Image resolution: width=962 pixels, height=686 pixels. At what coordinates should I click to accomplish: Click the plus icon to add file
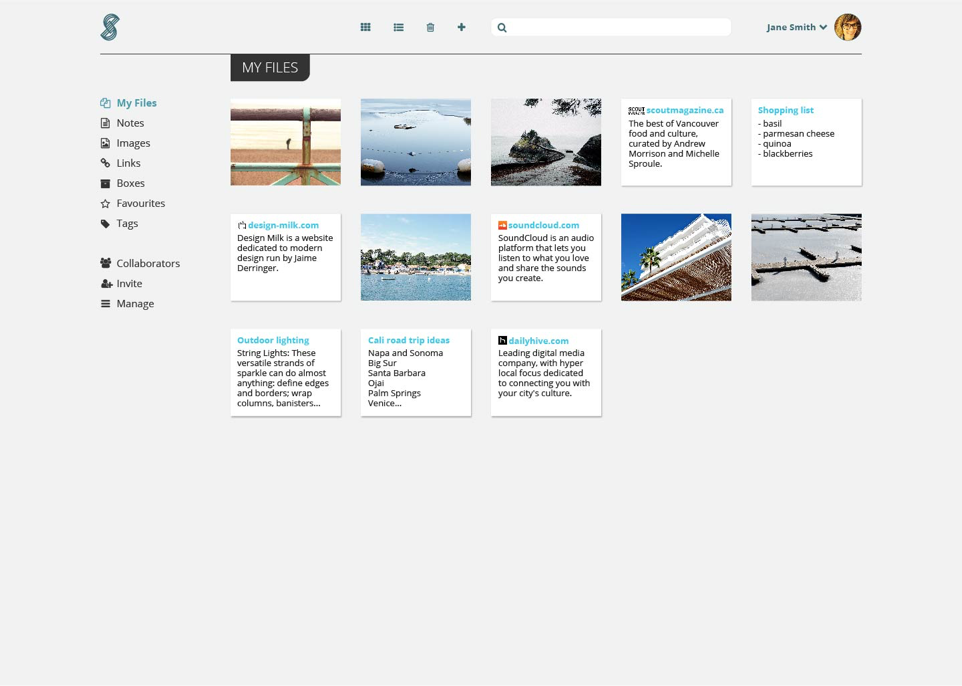pos(461,27)
